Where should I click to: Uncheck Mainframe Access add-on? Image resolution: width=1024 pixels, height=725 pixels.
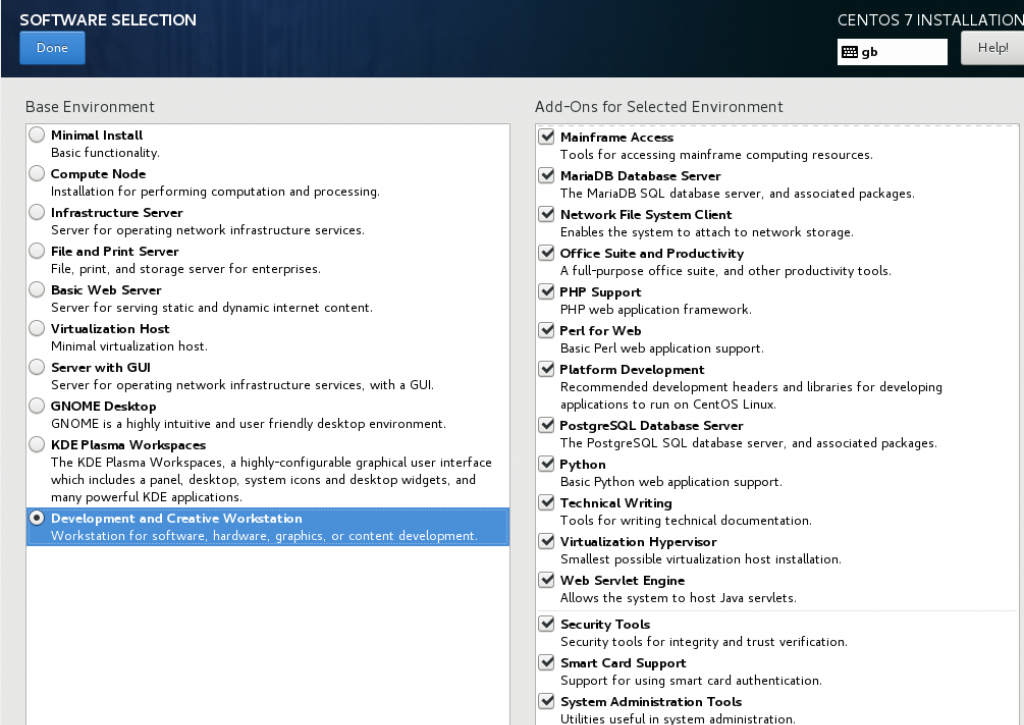coord(547,137)
